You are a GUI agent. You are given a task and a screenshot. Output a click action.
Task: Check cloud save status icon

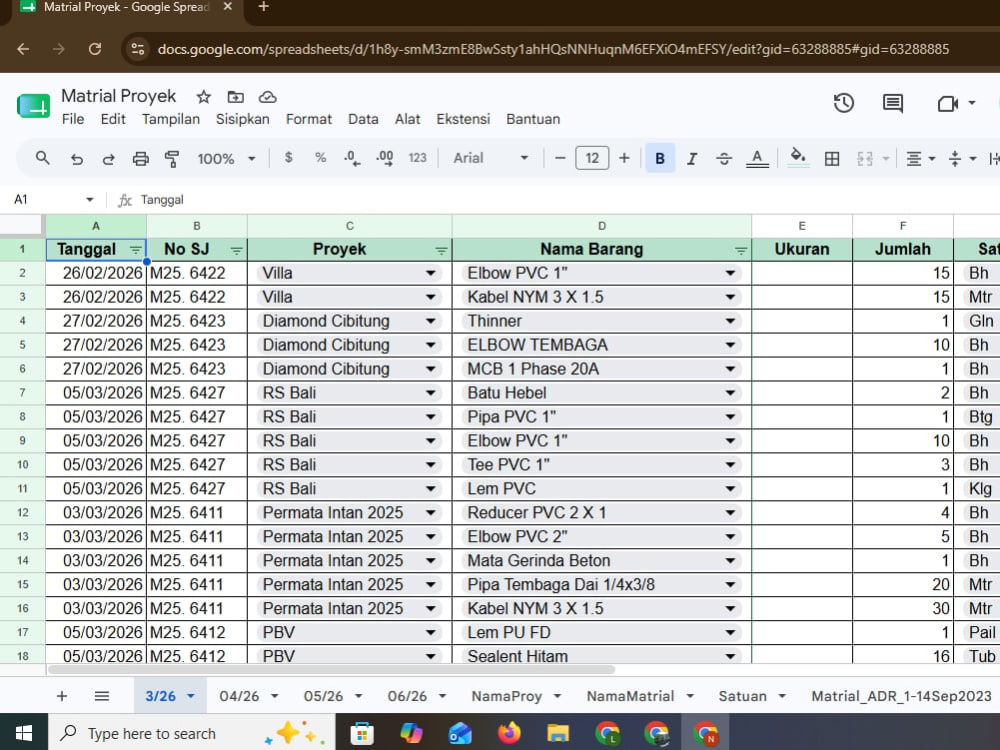point(267,97)
